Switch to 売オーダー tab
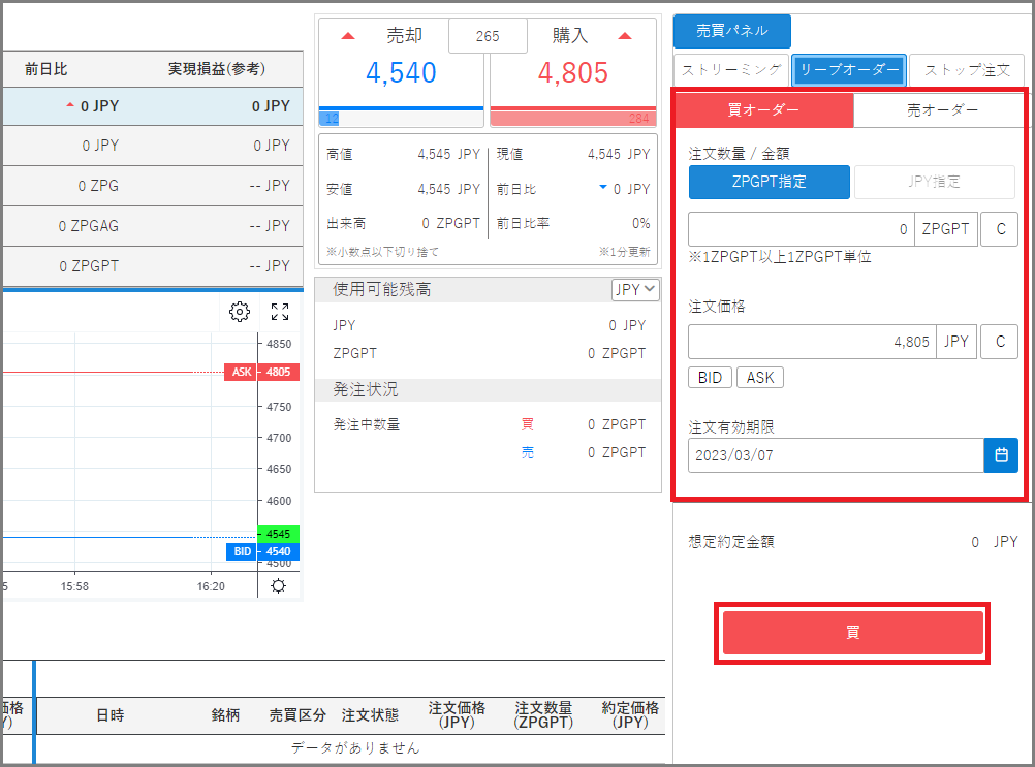The width and height of the screenshot is (1035, 767). 939,110
